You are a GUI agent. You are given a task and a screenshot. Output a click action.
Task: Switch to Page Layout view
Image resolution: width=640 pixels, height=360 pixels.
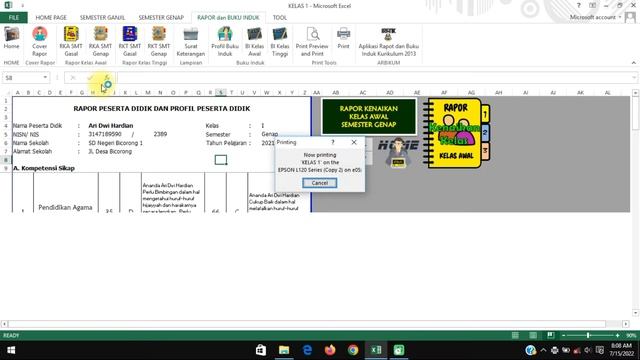click(x=533, y=335)
